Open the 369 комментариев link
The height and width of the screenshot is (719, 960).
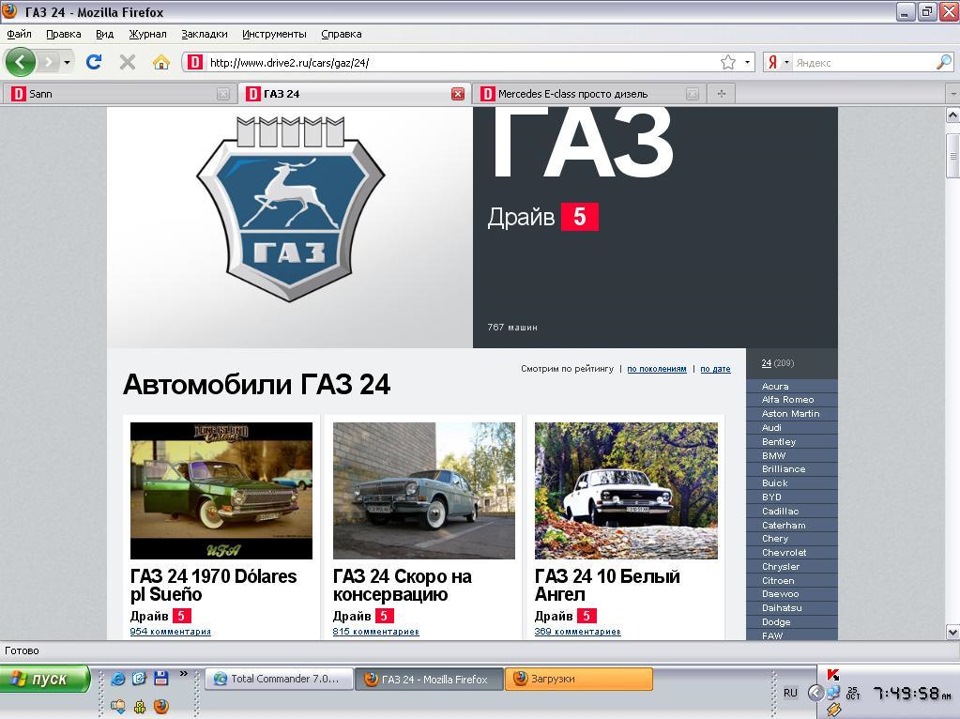pyautogui.click(x=577, y=631)
